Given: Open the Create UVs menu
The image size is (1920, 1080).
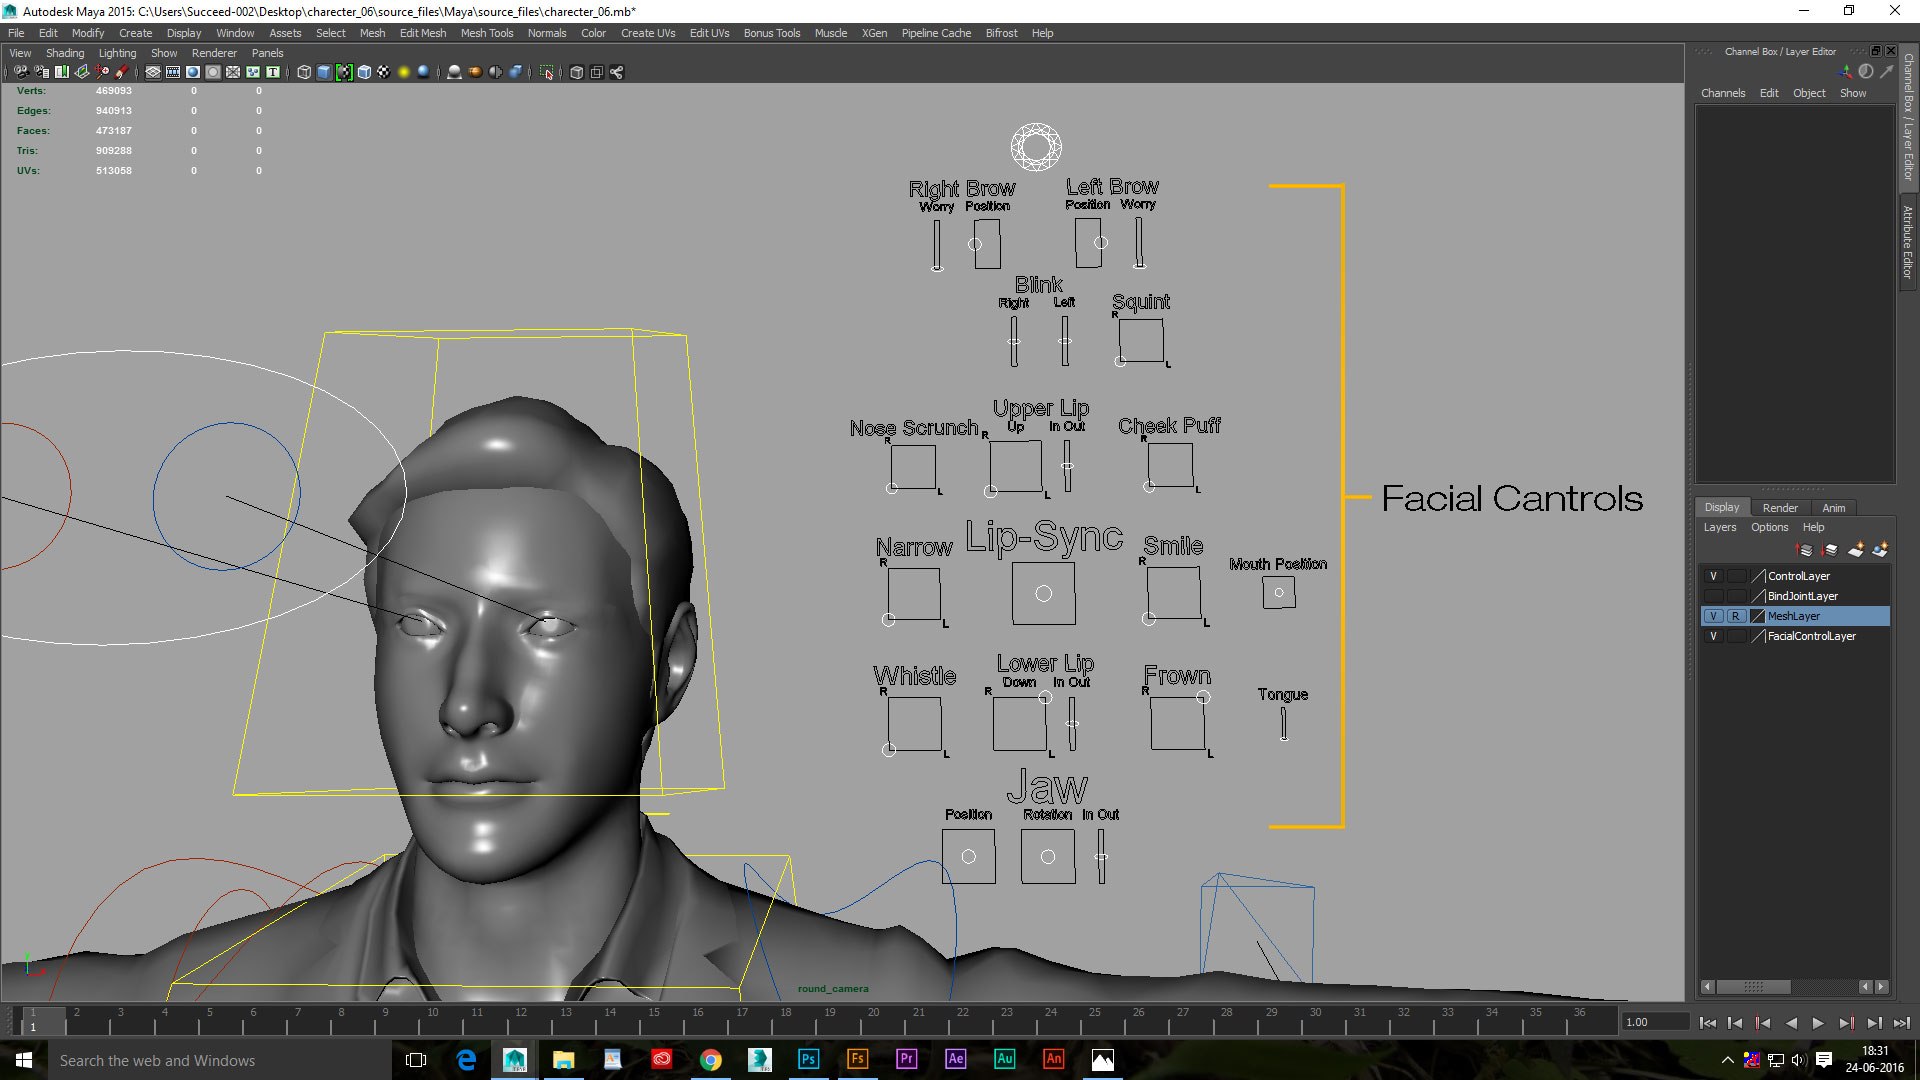Looking at the screenshot, I should pyautogui.click(x=648, y=33).
